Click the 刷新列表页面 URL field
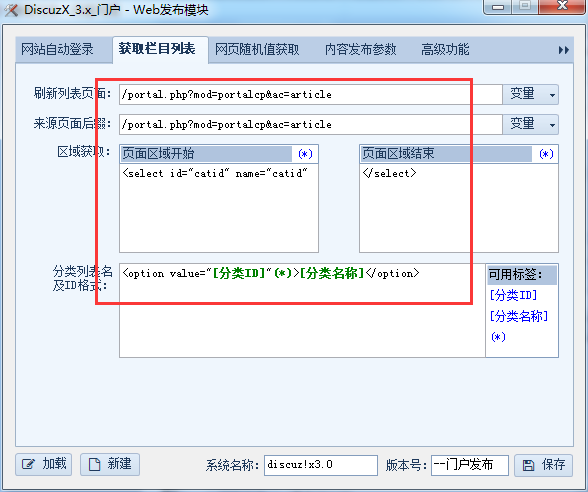The height and width of the screenshot is (492, 588). [310, 94]
